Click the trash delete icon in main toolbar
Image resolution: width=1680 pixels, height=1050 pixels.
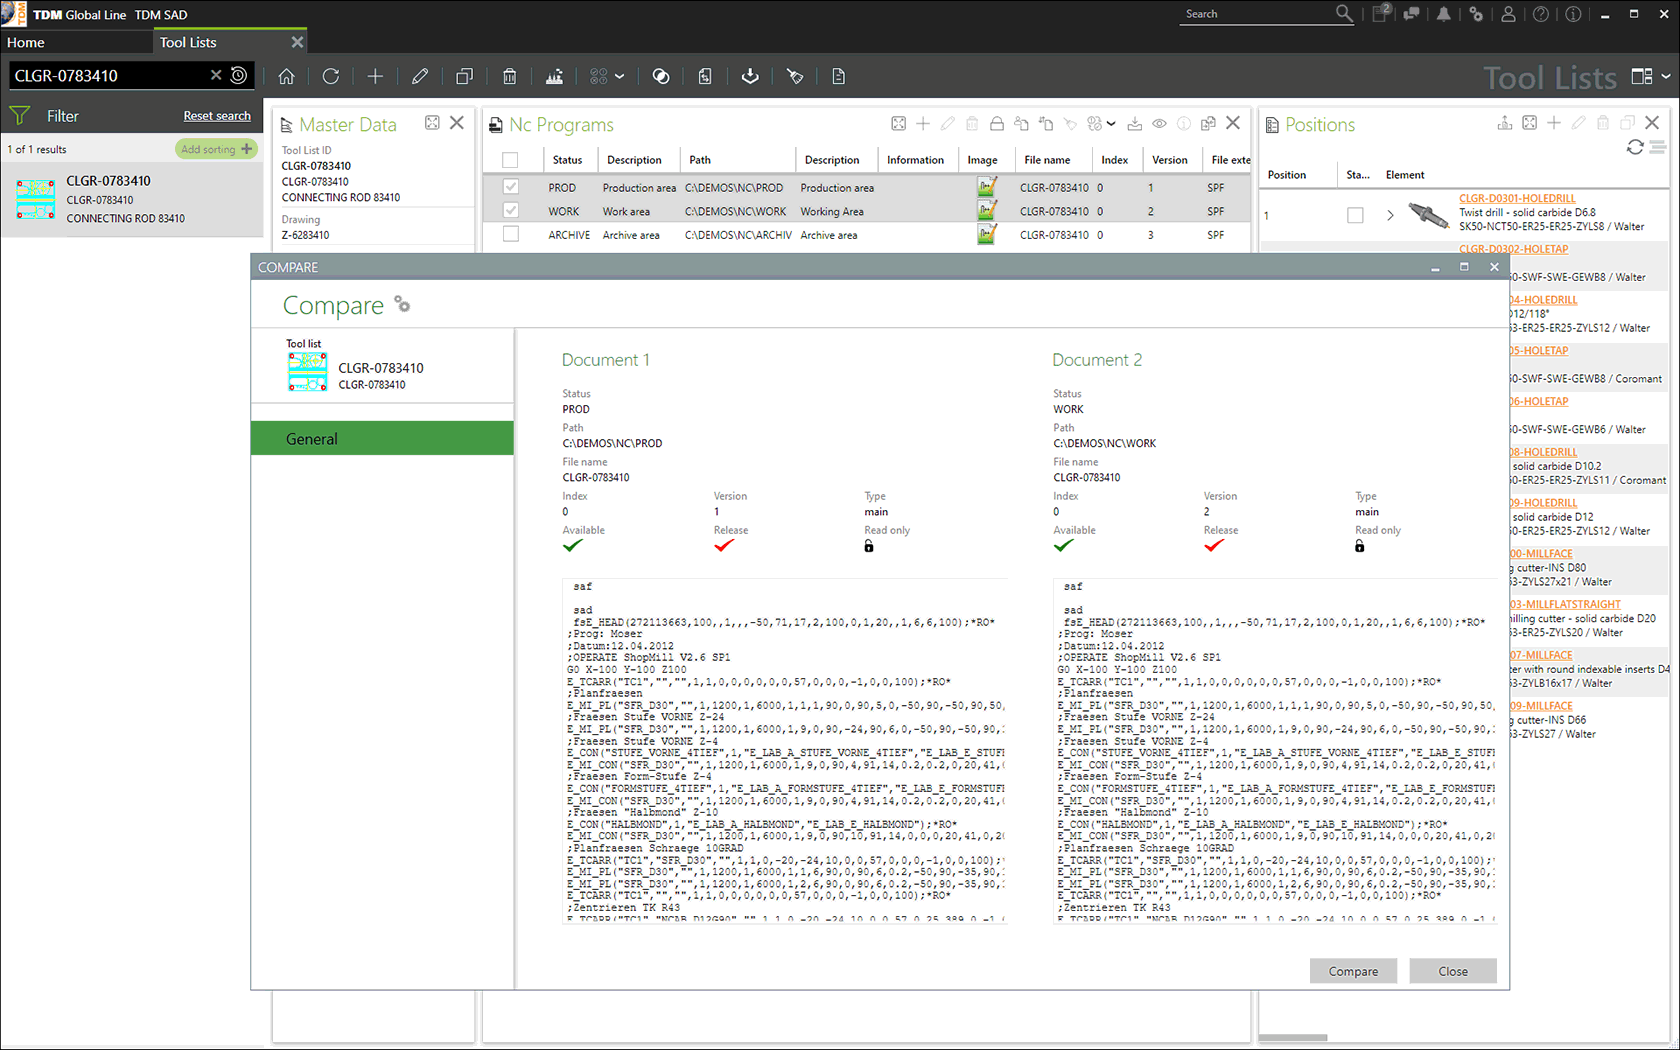click(509, 76)
